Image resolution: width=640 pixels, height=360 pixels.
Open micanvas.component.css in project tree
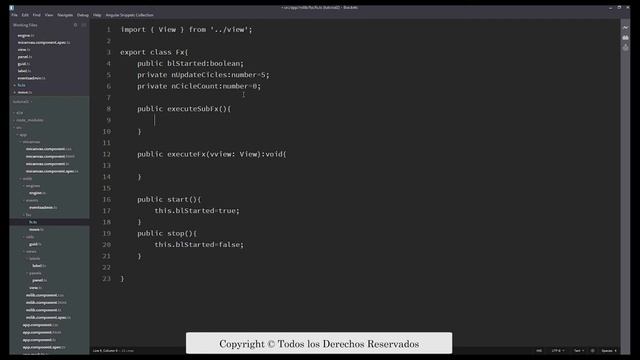click(48, 149)
